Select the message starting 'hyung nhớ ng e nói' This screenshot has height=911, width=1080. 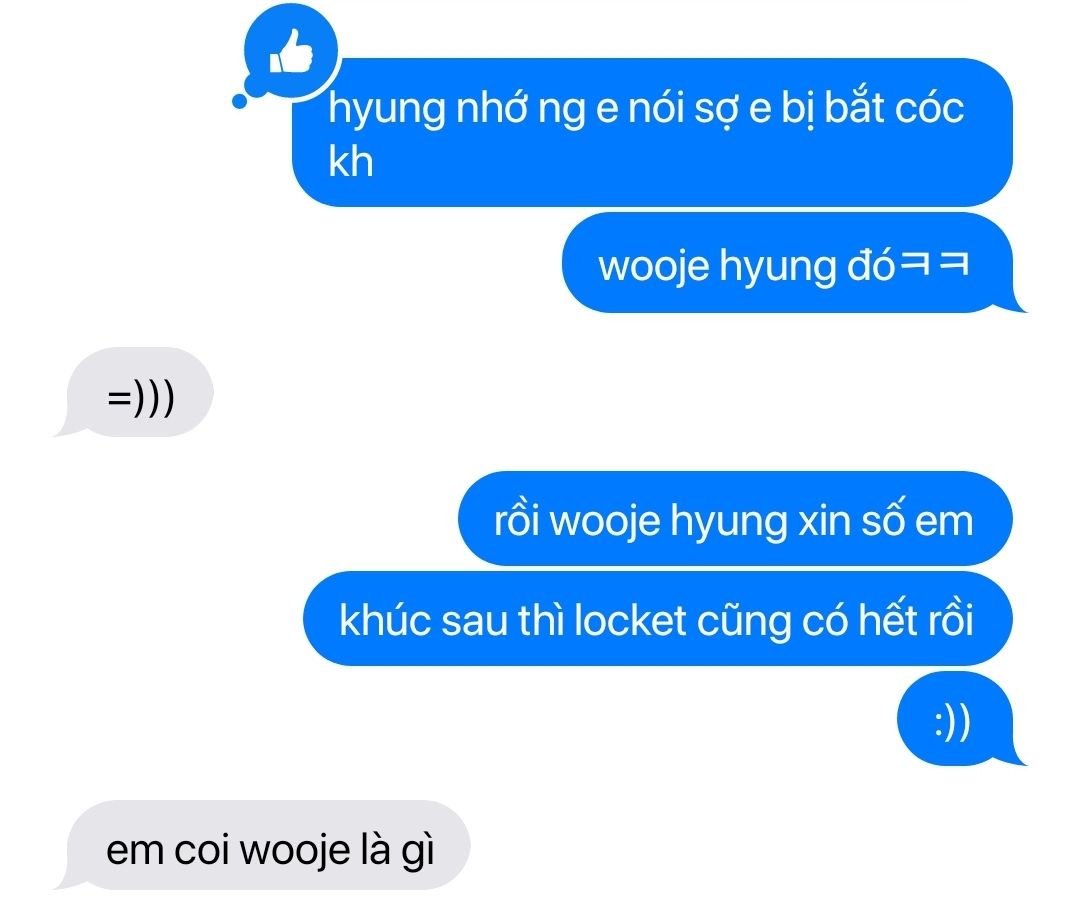pos(652,132)
